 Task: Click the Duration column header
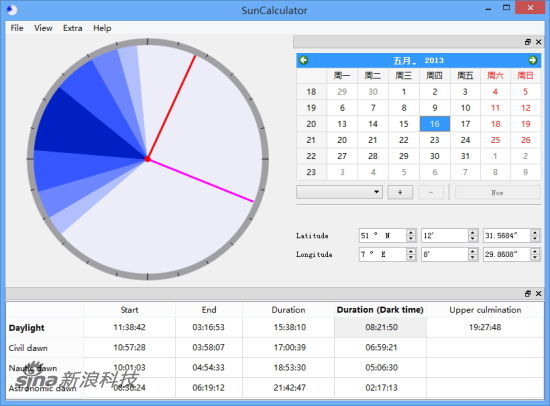[x=288, y=310]
